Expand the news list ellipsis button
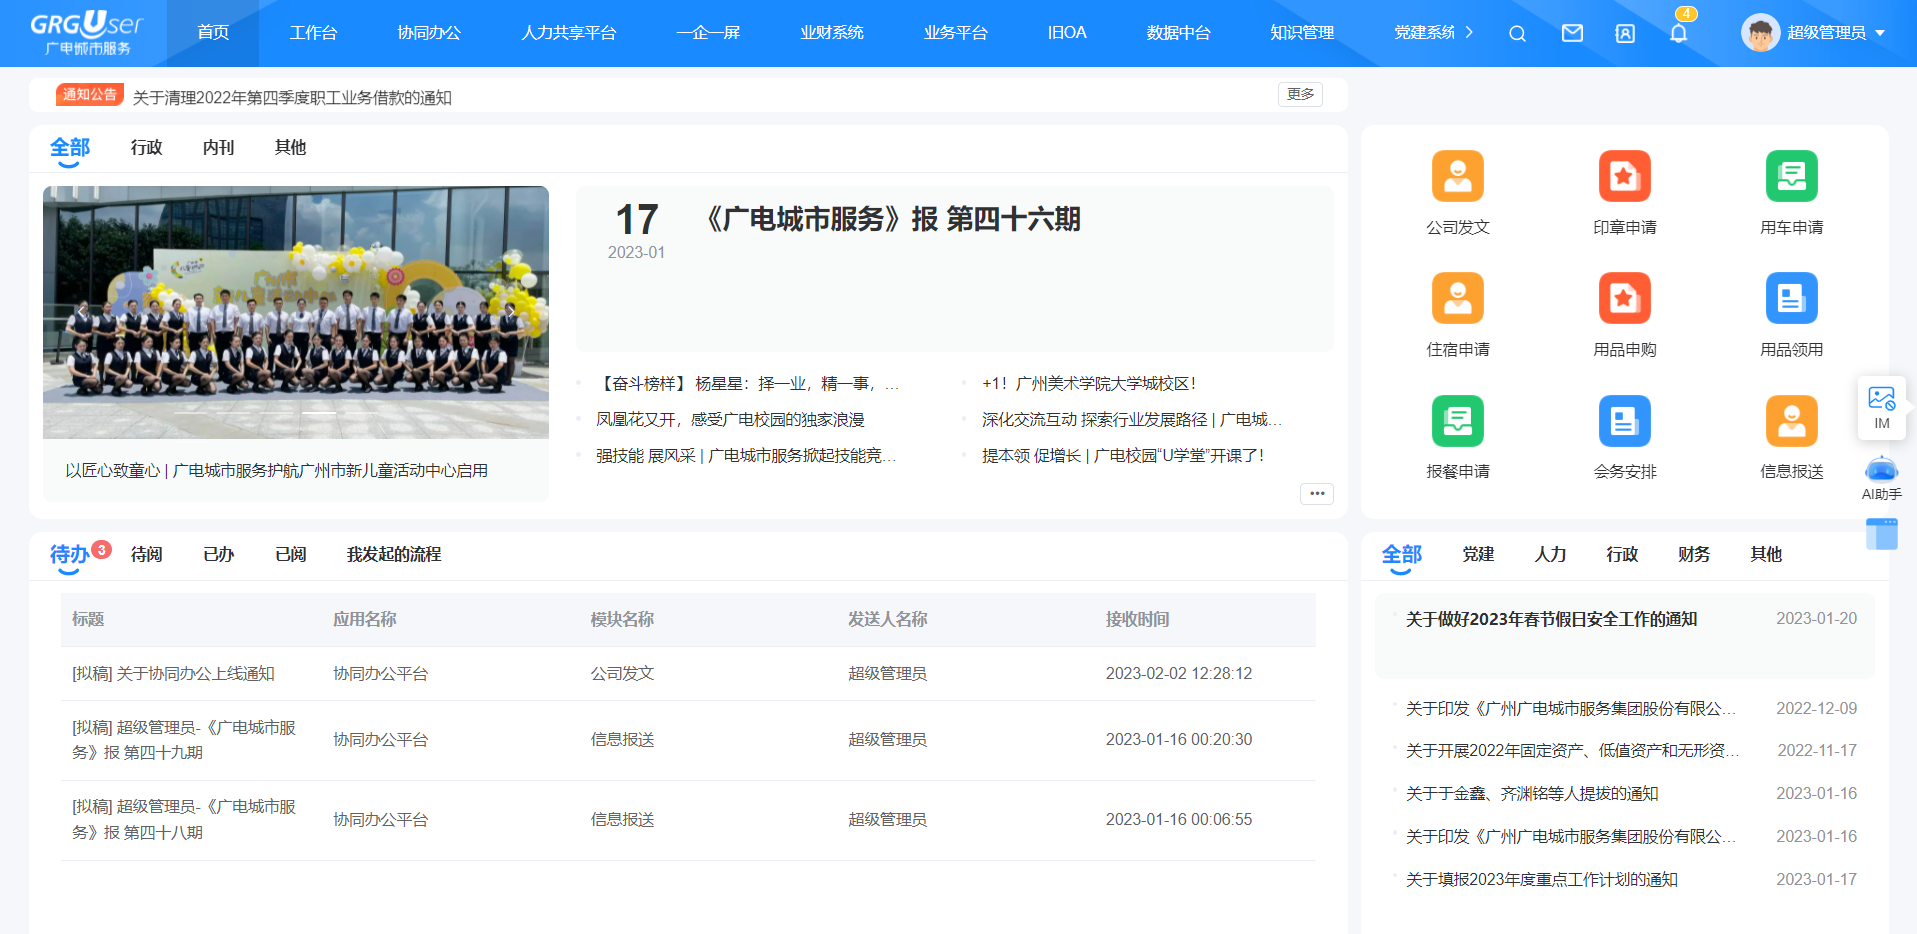 [1316, 493]
